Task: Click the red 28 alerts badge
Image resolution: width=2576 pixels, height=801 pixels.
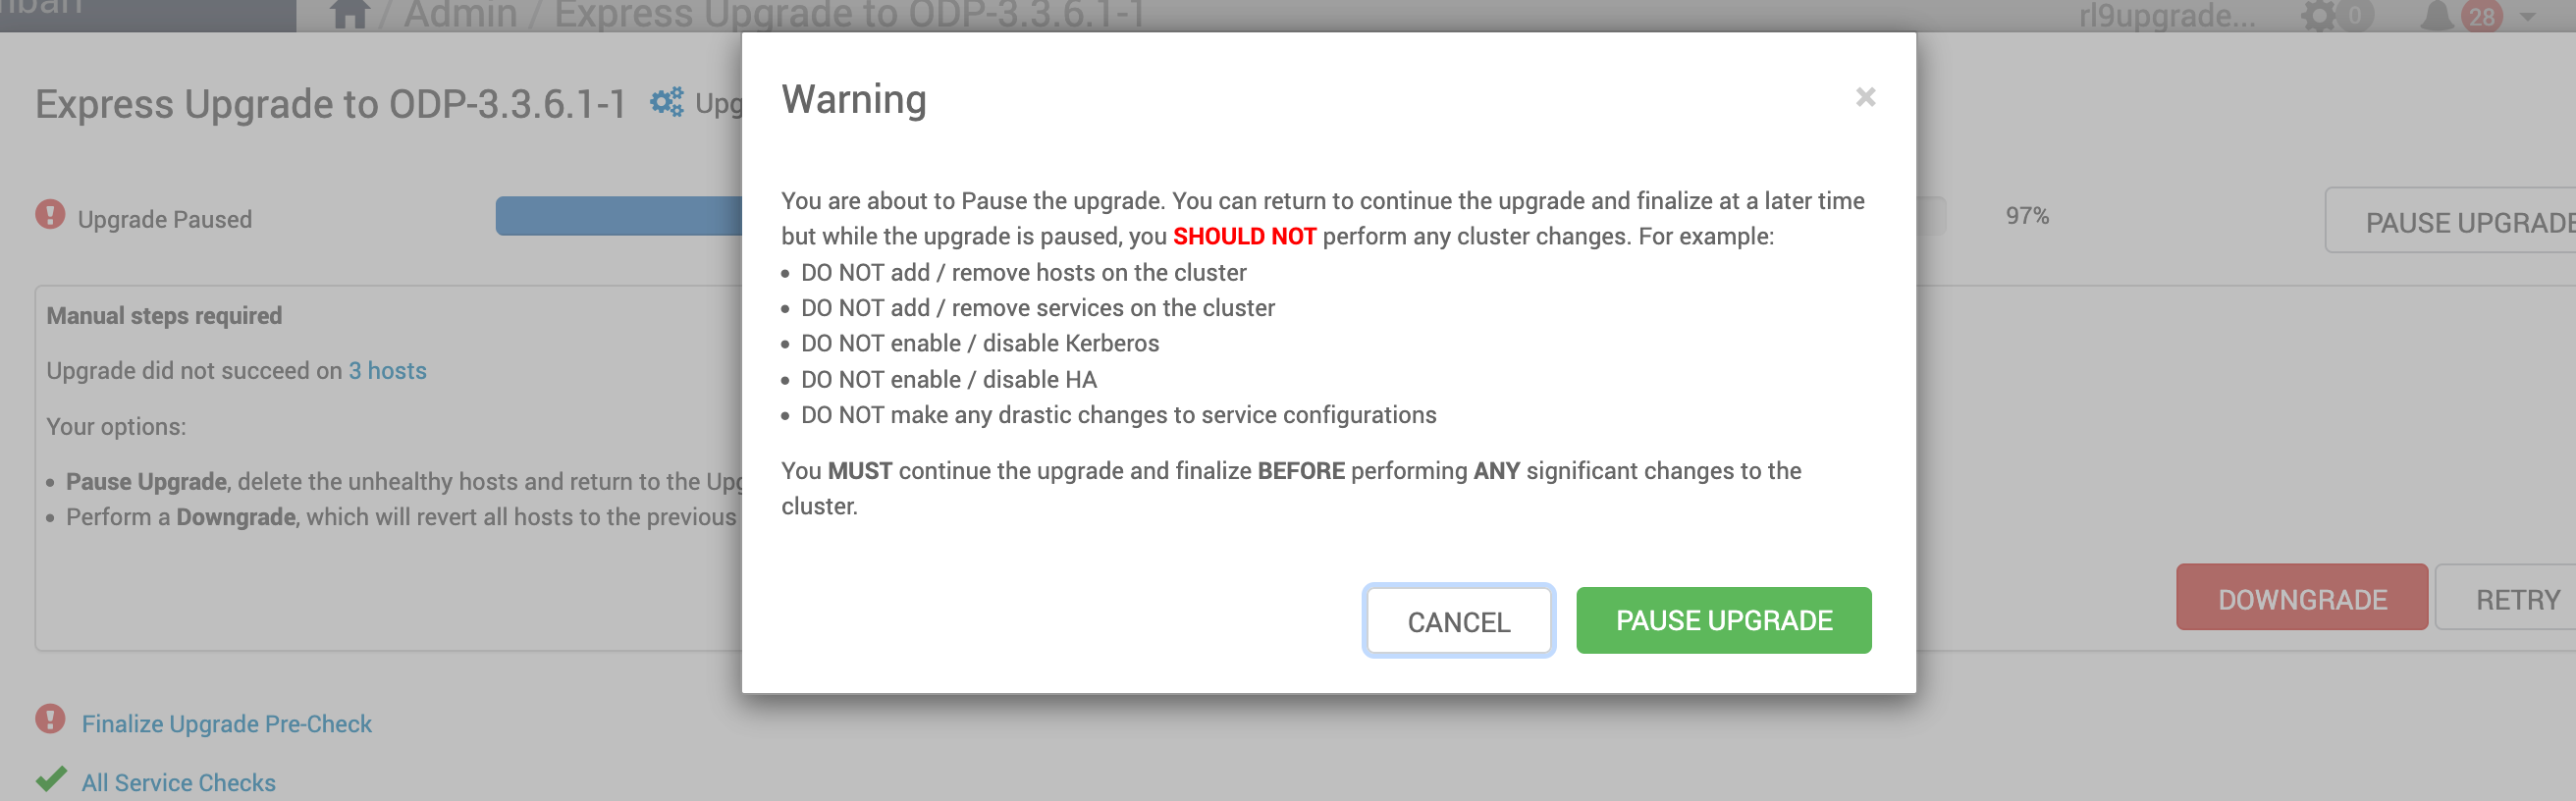Action: [x=2482, y=16]
